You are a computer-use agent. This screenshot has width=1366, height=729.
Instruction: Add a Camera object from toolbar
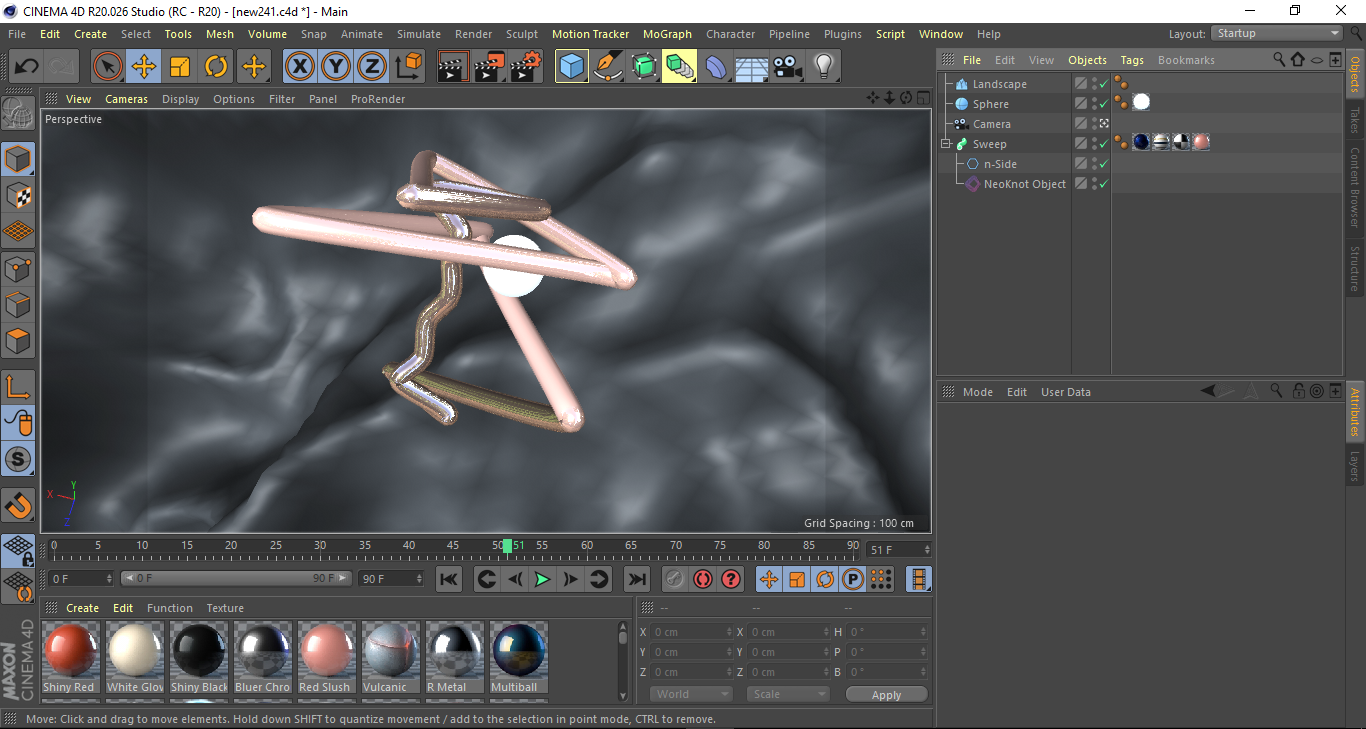[787, 67]
